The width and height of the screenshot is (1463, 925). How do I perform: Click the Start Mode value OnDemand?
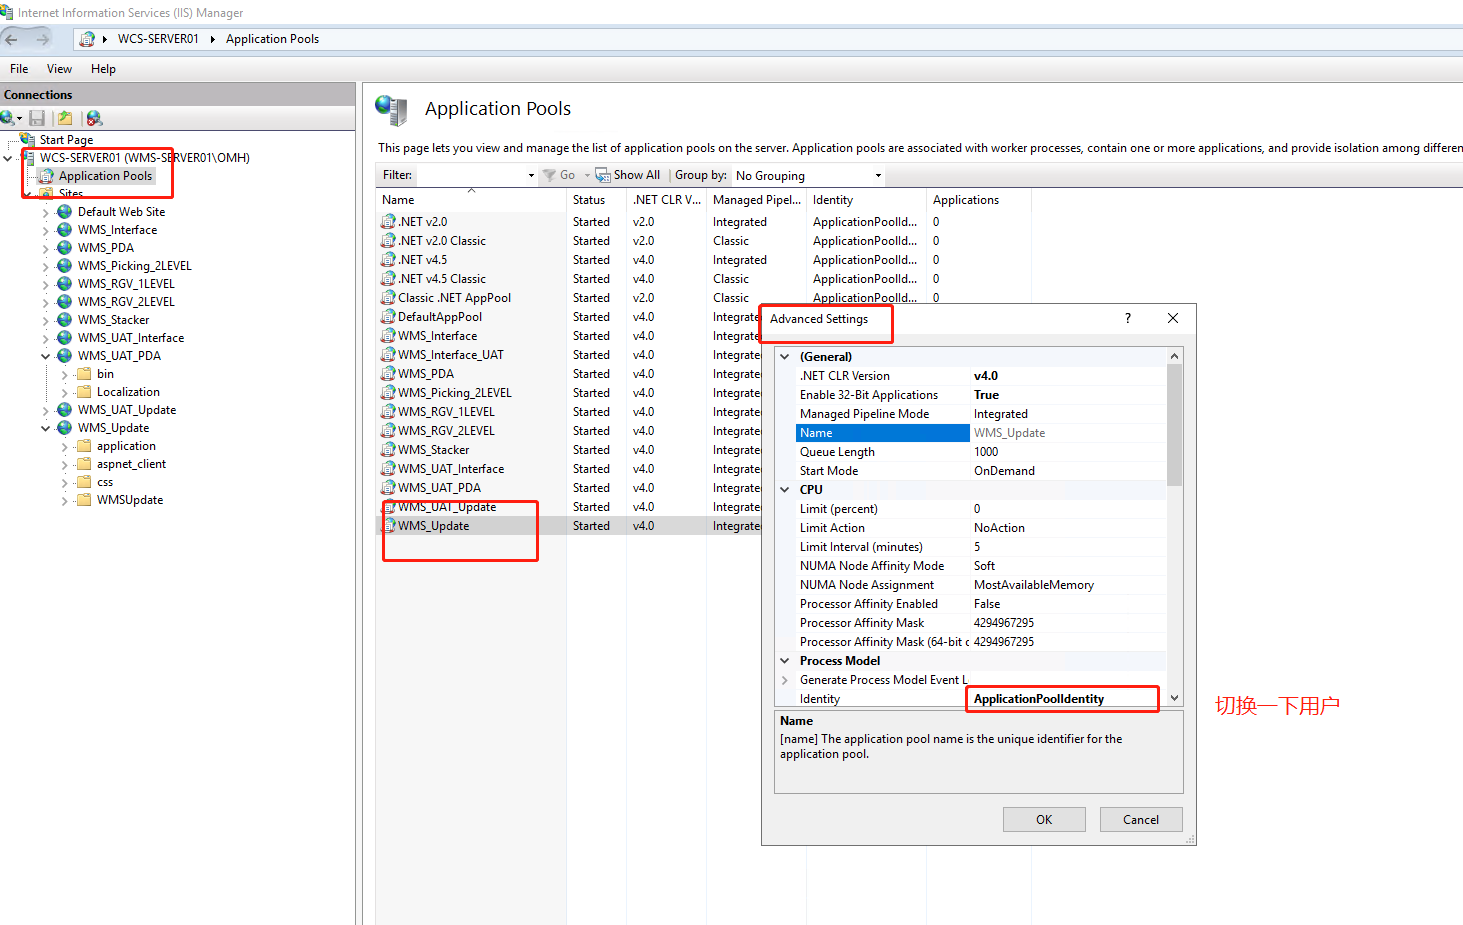tap(1004, 471)
